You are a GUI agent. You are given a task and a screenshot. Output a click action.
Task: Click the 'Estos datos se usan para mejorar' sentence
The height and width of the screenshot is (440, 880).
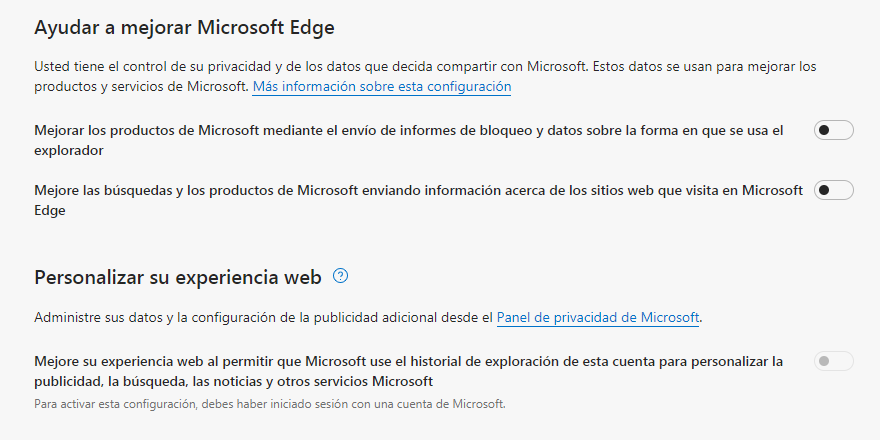(x=425, y=77)
